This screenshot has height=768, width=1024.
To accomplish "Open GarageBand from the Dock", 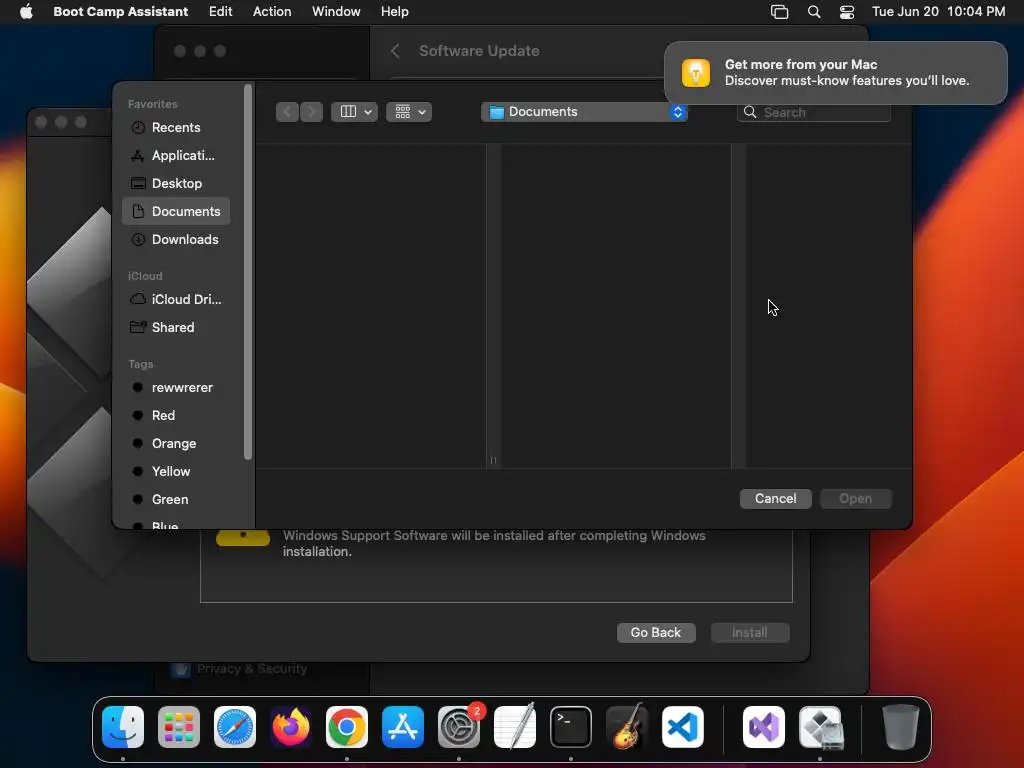I will click(627, 727).
